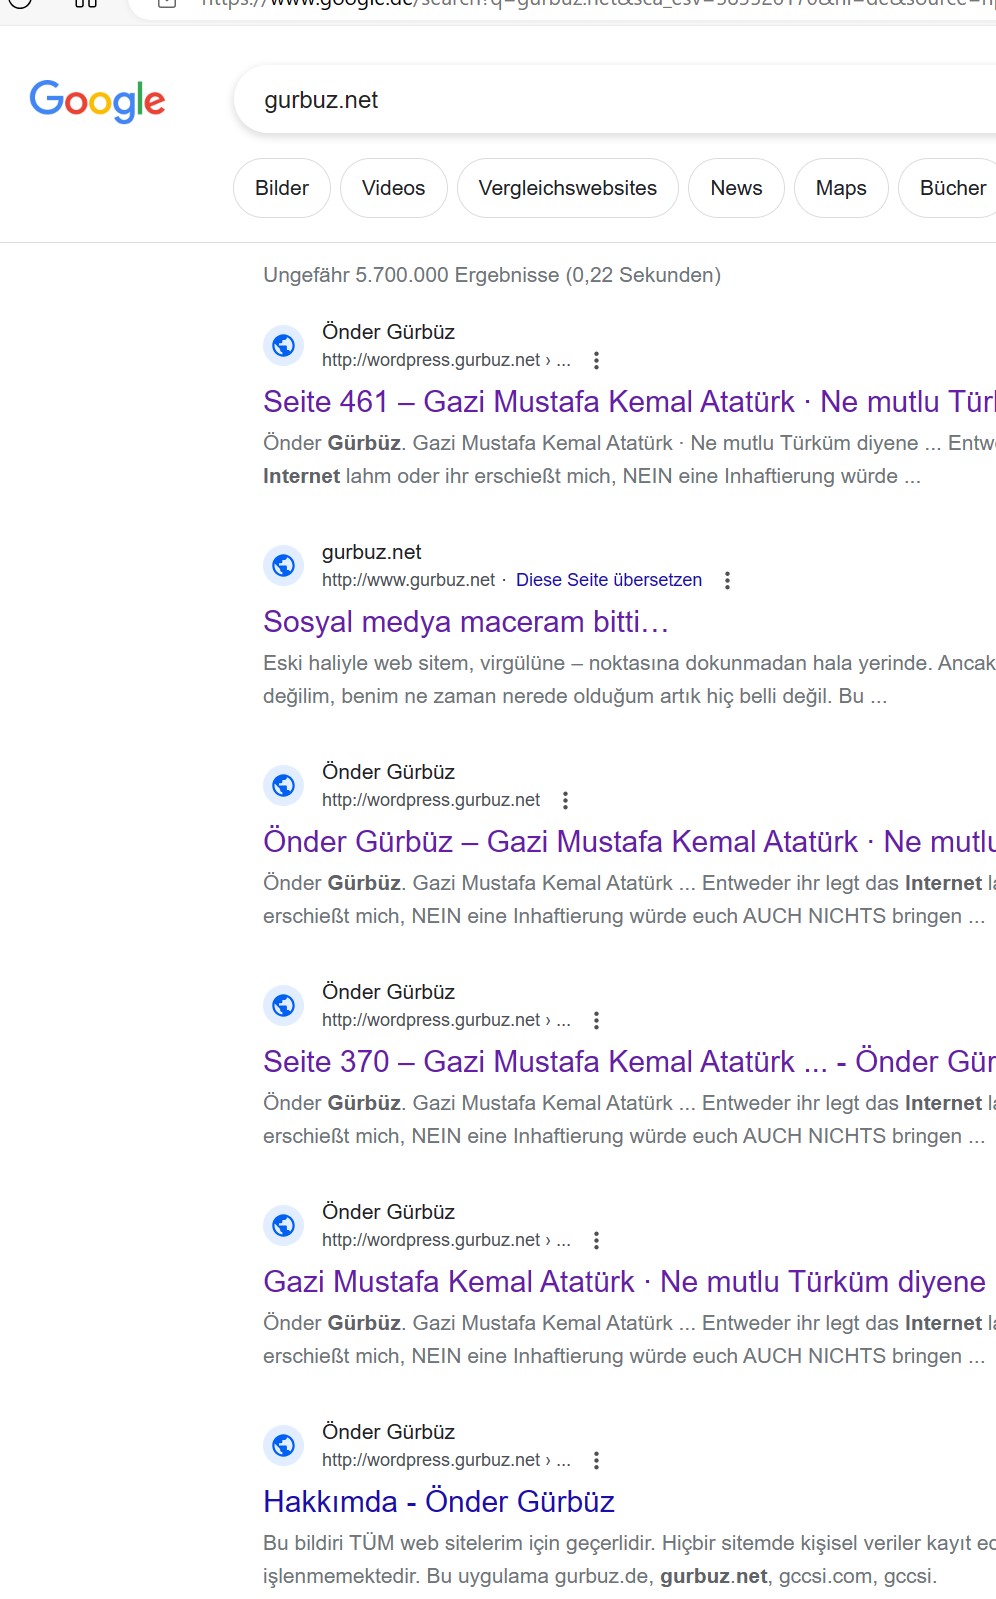The width and height of the screenshot is (996, 1599).
Task: Click site name 'Önder Gürbüz' above Seite 461
Action: point(388,332)
